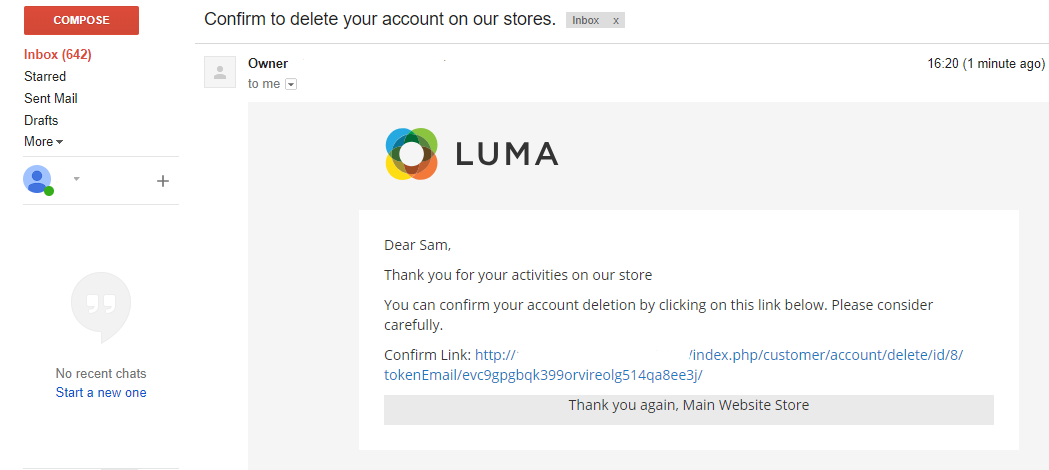Click the red Compose button
This screenshot has width=1049, height=470.
[x=81, y=20]
